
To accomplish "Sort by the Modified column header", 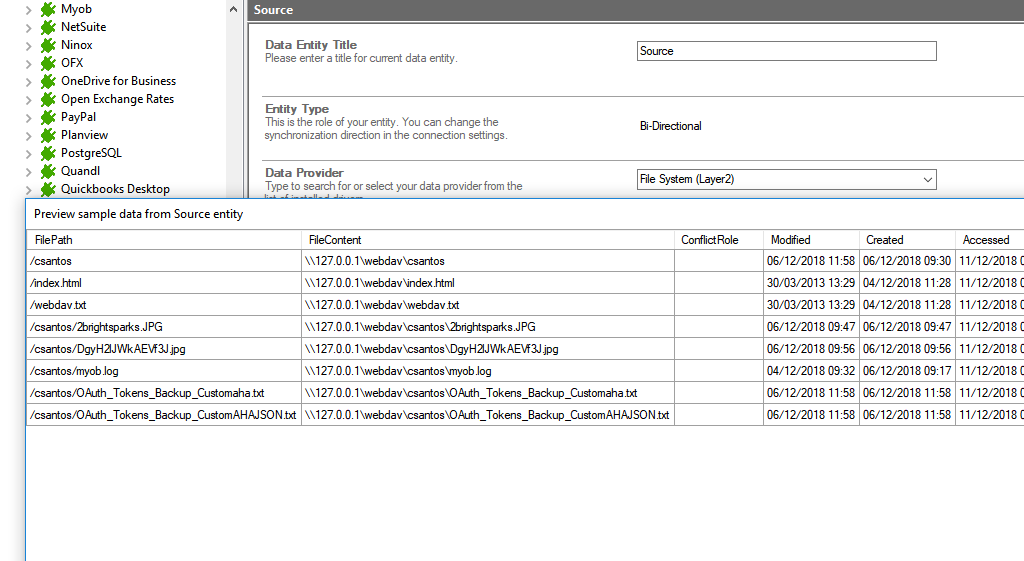I will pos(810,240).
